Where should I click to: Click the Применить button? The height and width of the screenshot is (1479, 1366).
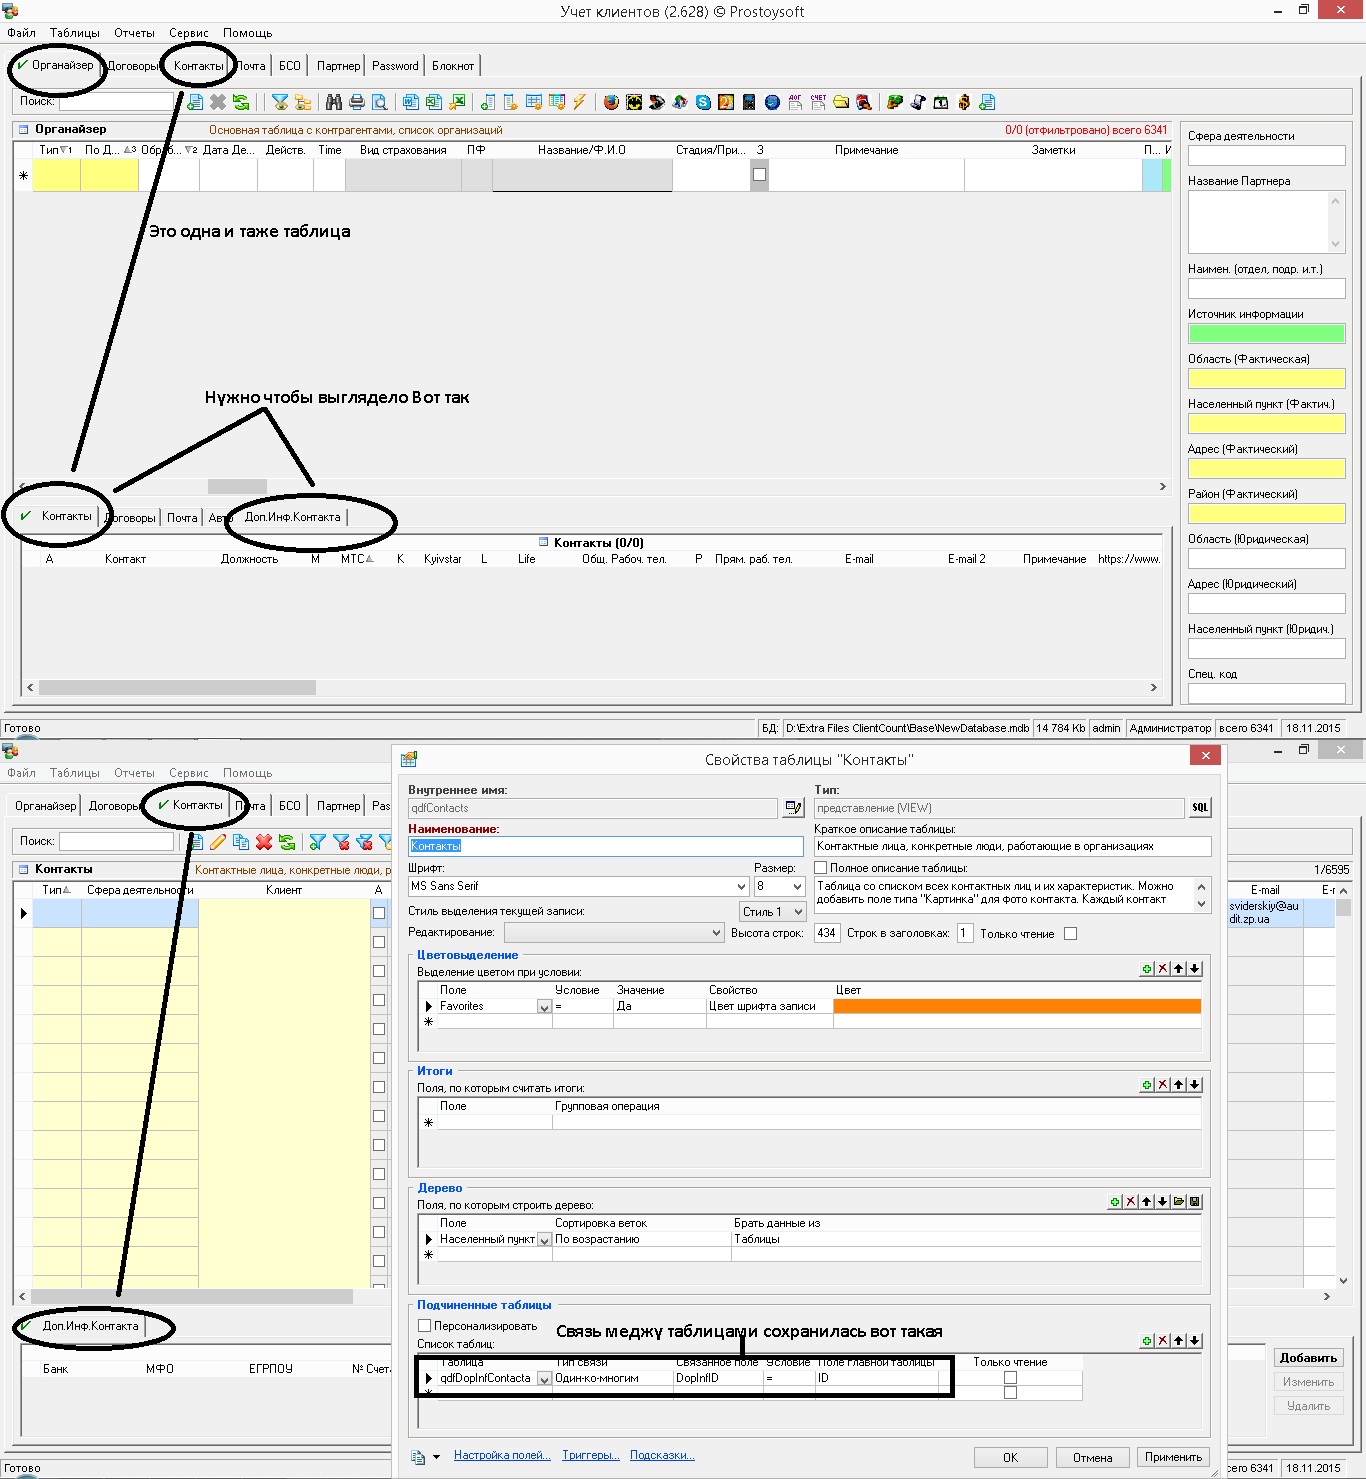1173,1457
